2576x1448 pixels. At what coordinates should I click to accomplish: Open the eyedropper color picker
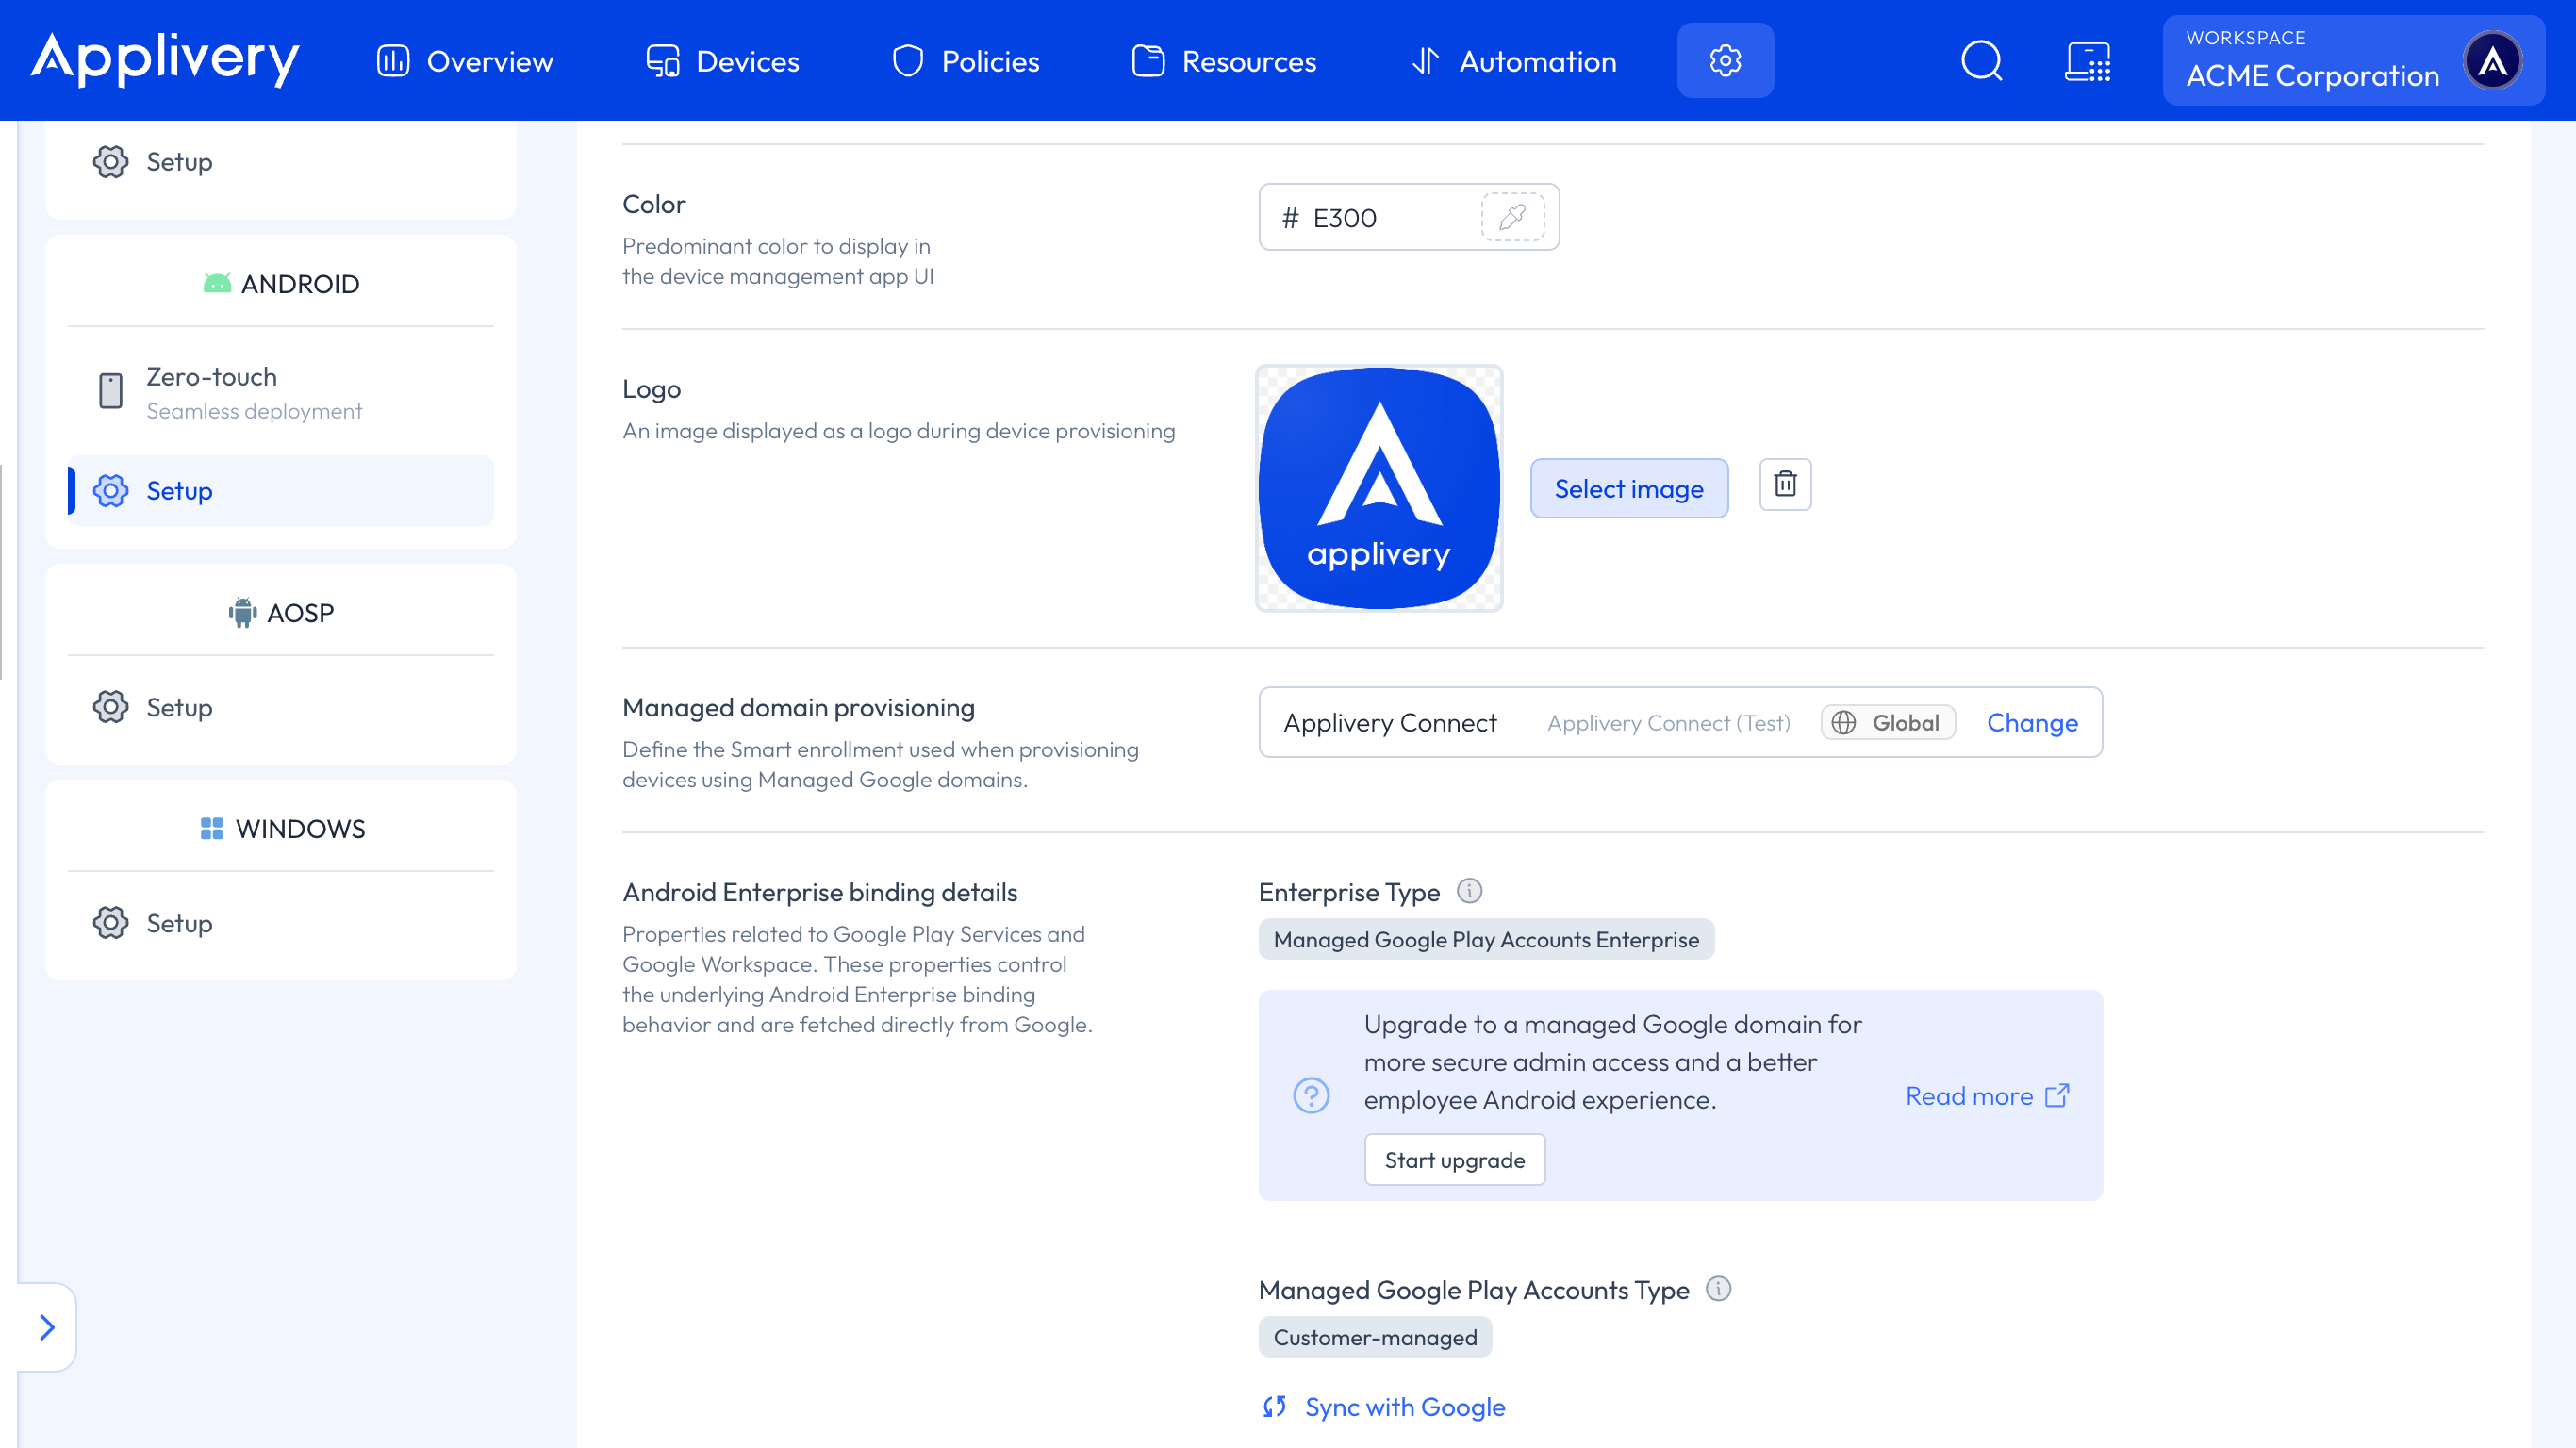1512,217
